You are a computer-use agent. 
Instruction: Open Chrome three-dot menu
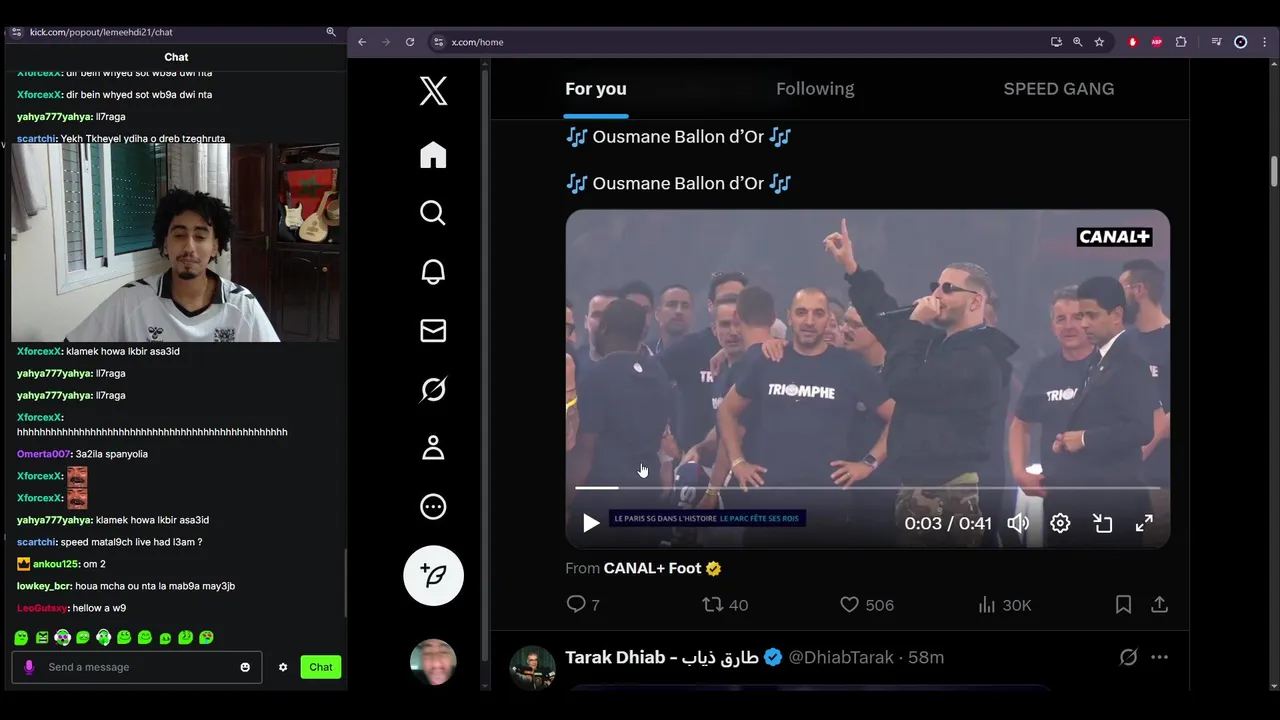click(1264, 42)
